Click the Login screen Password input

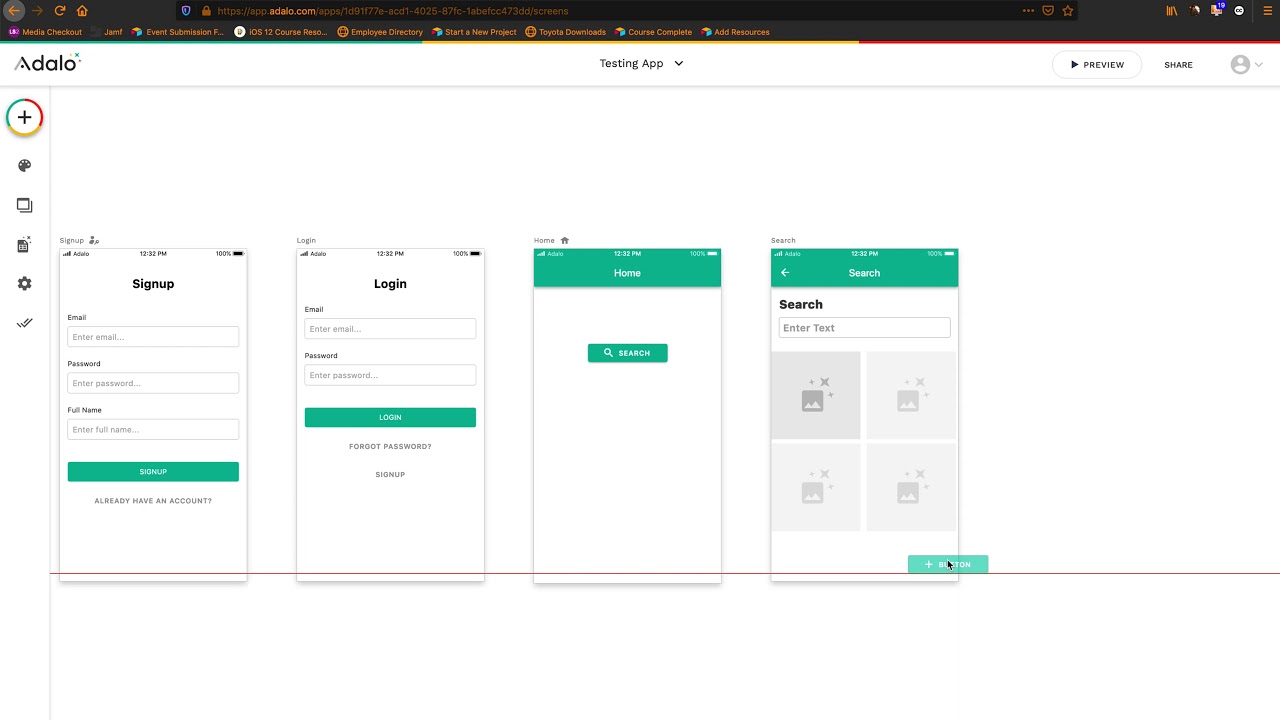pyautogui.click(x=390, y=375)
